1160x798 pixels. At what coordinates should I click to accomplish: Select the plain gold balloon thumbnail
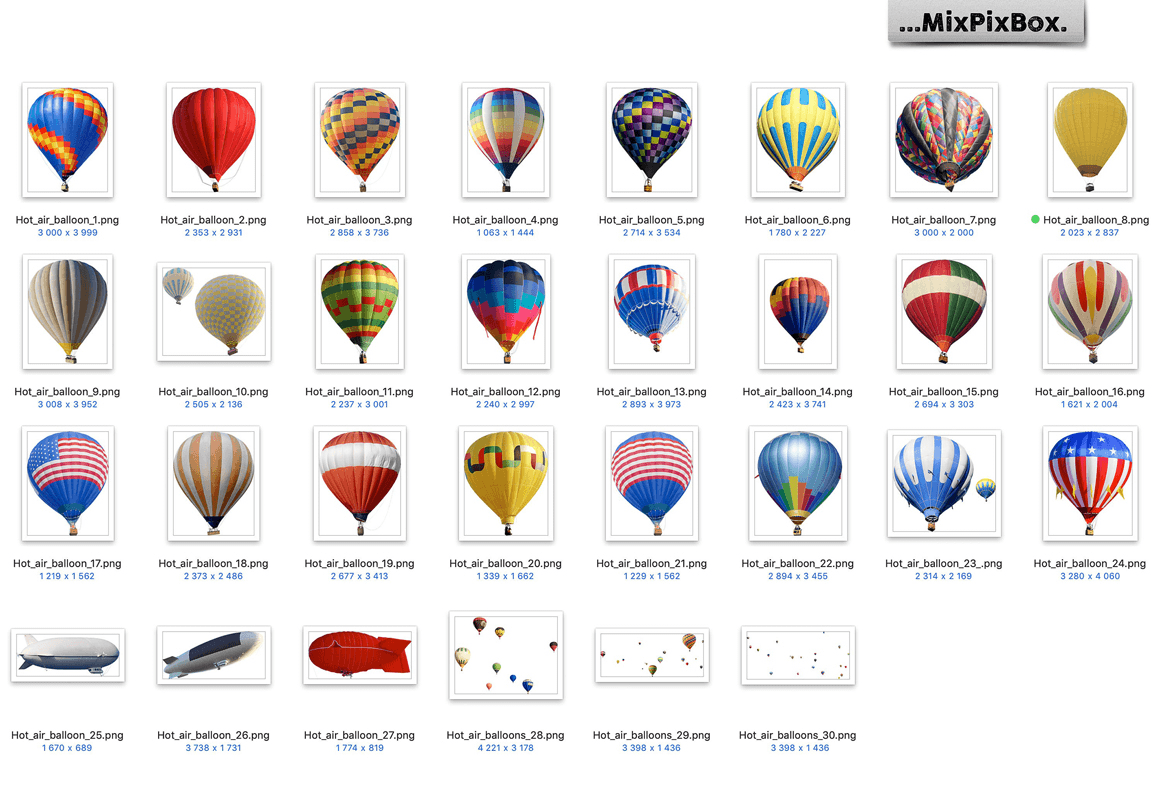point(1090,140)
